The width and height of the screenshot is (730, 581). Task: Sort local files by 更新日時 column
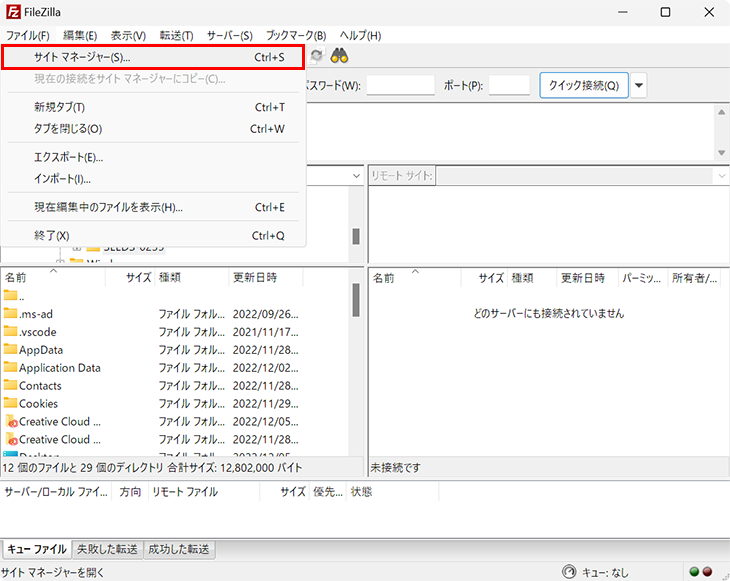click(266, 277)
